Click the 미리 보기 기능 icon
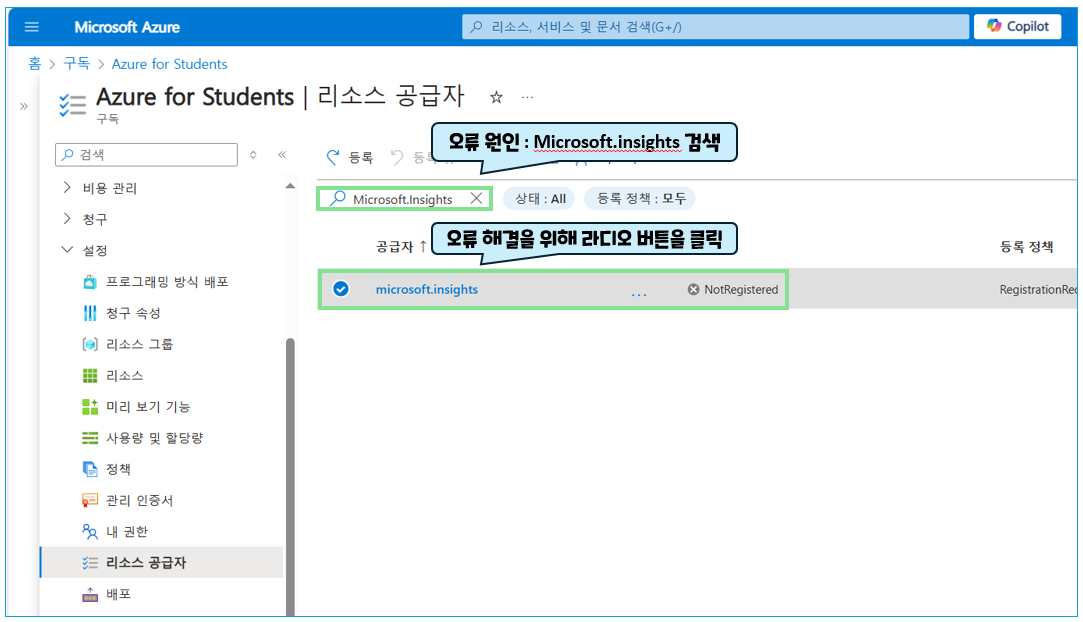 90,407
